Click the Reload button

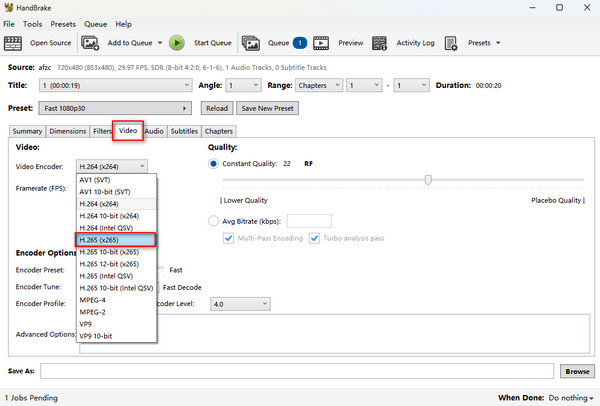pos(217,108)
